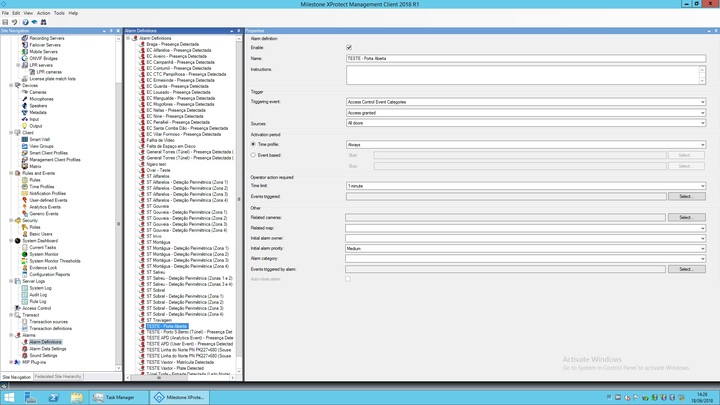The width and height of the screenshot is (720, 405).
Task: Open Recording Servers in Site Navigation
Action: pos(46,38)
